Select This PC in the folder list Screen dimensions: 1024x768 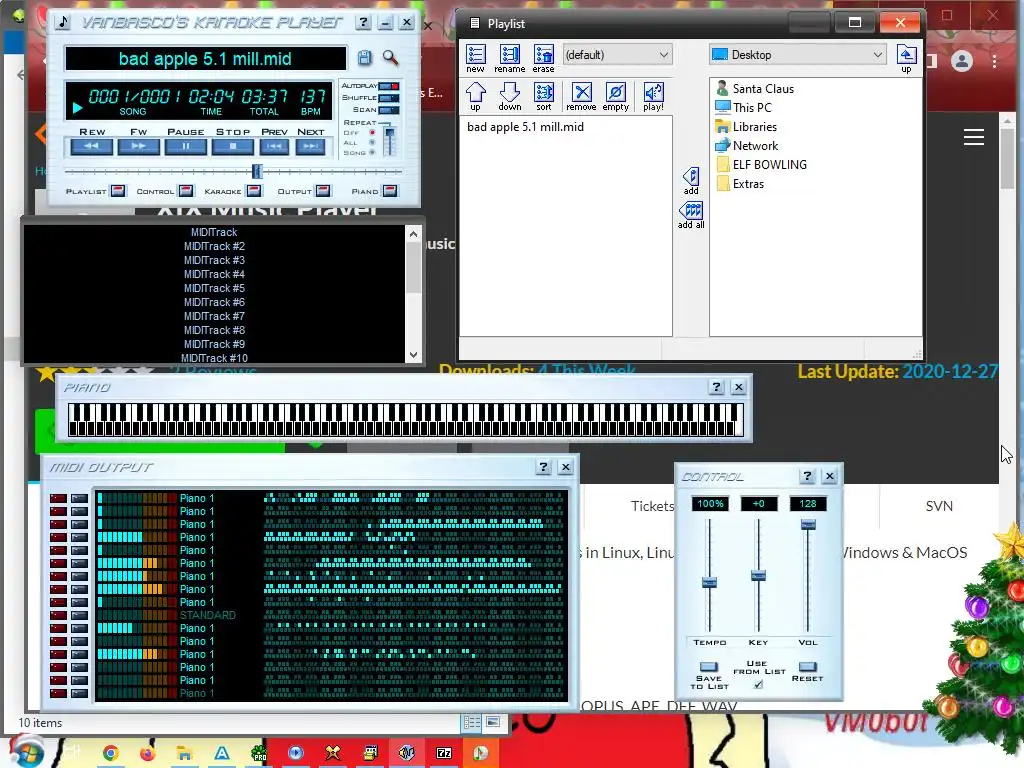tap(744, 107)
